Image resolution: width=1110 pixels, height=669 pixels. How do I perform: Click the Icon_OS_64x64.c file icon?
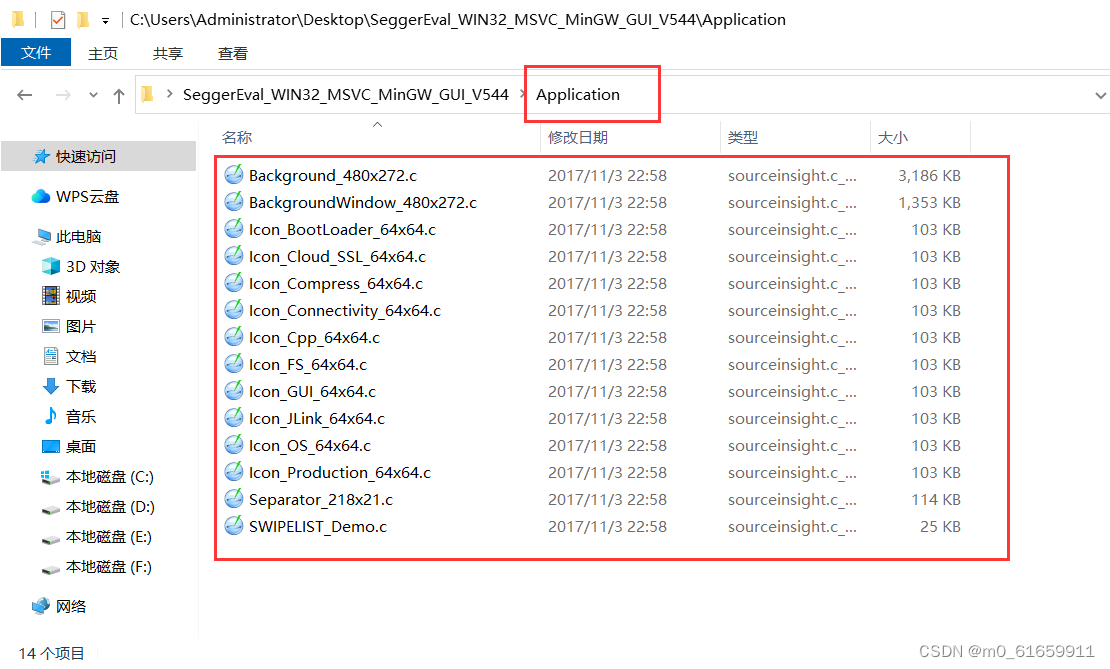pos(234,445)
